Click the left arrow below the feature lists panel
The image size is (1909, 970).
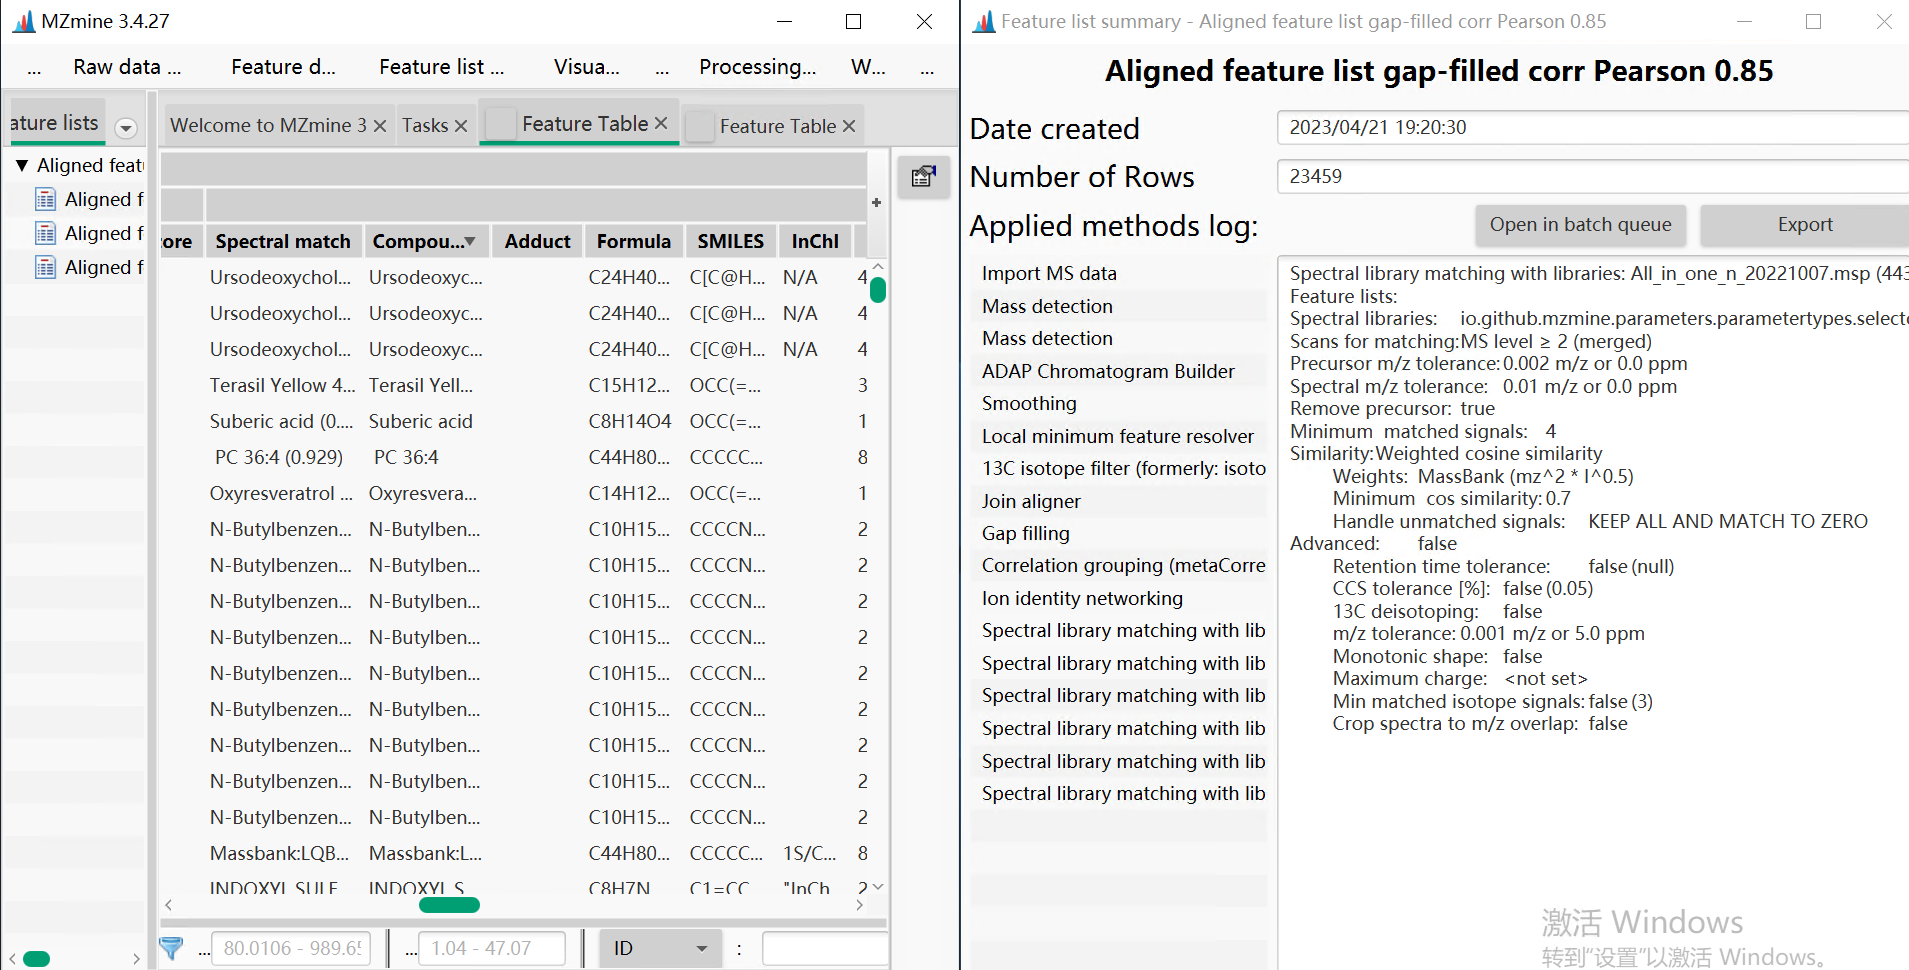pos(11,958)
